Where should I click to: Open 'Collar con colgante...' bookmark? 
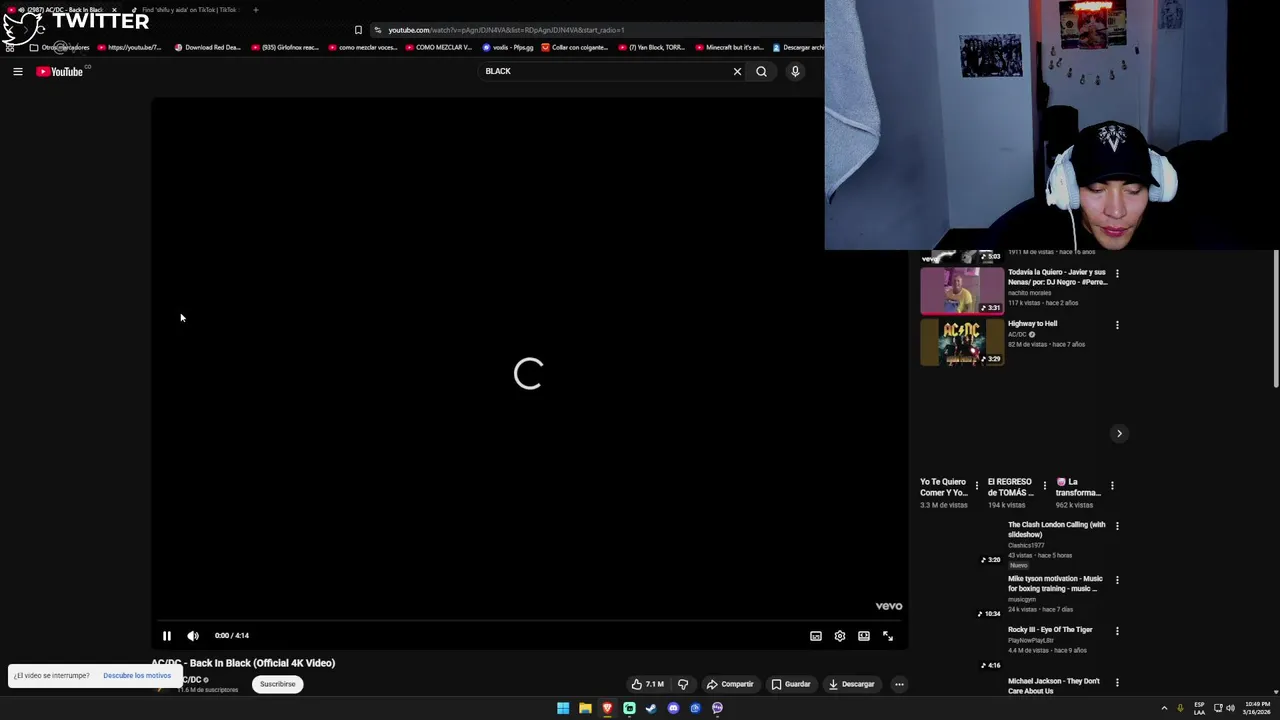575,47
